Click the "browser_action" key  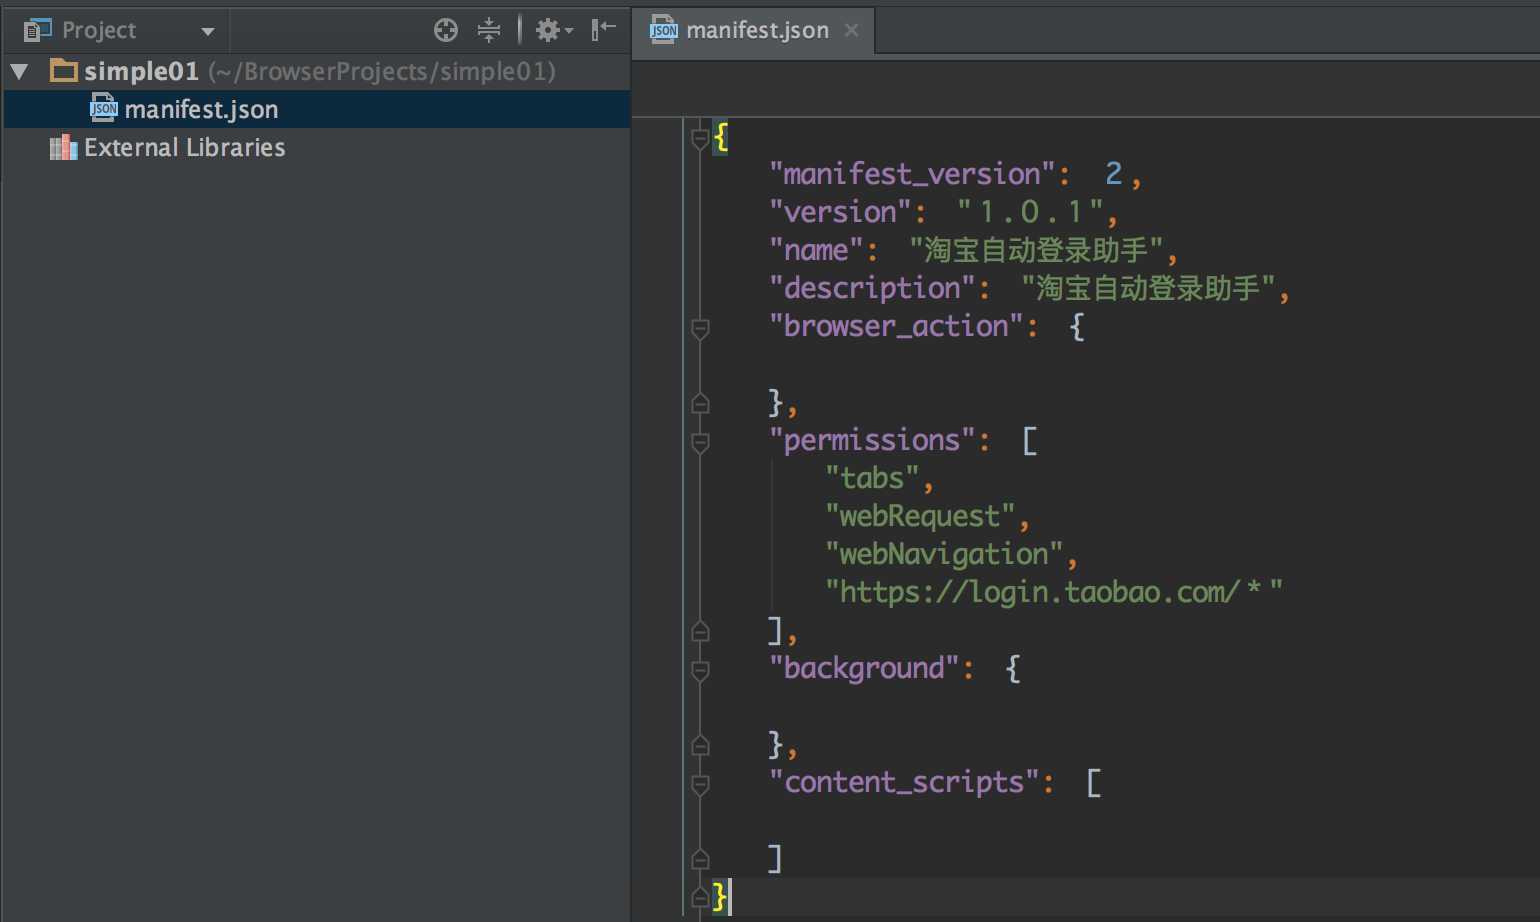pos(896,326)
